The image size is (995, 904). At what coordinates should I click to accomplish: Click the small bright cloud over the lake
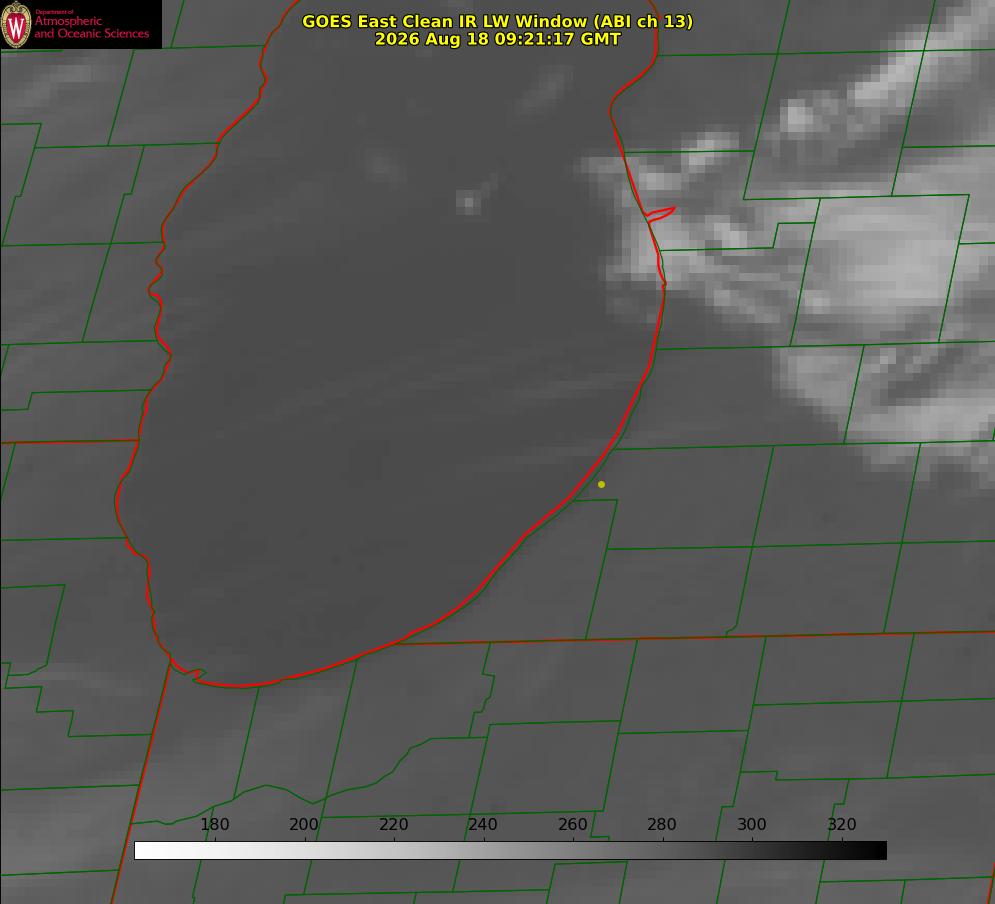468,202
